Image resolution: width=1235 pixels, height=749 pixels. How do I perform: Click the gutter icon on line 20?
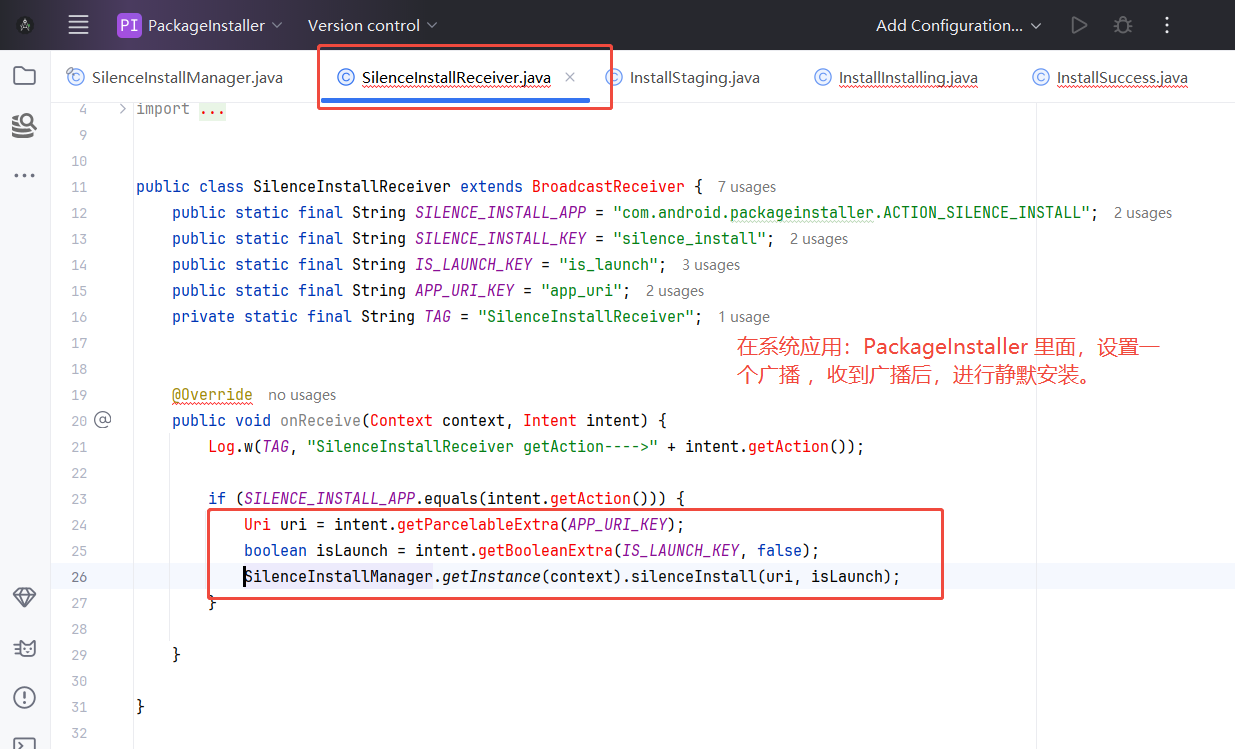point(102,420)
